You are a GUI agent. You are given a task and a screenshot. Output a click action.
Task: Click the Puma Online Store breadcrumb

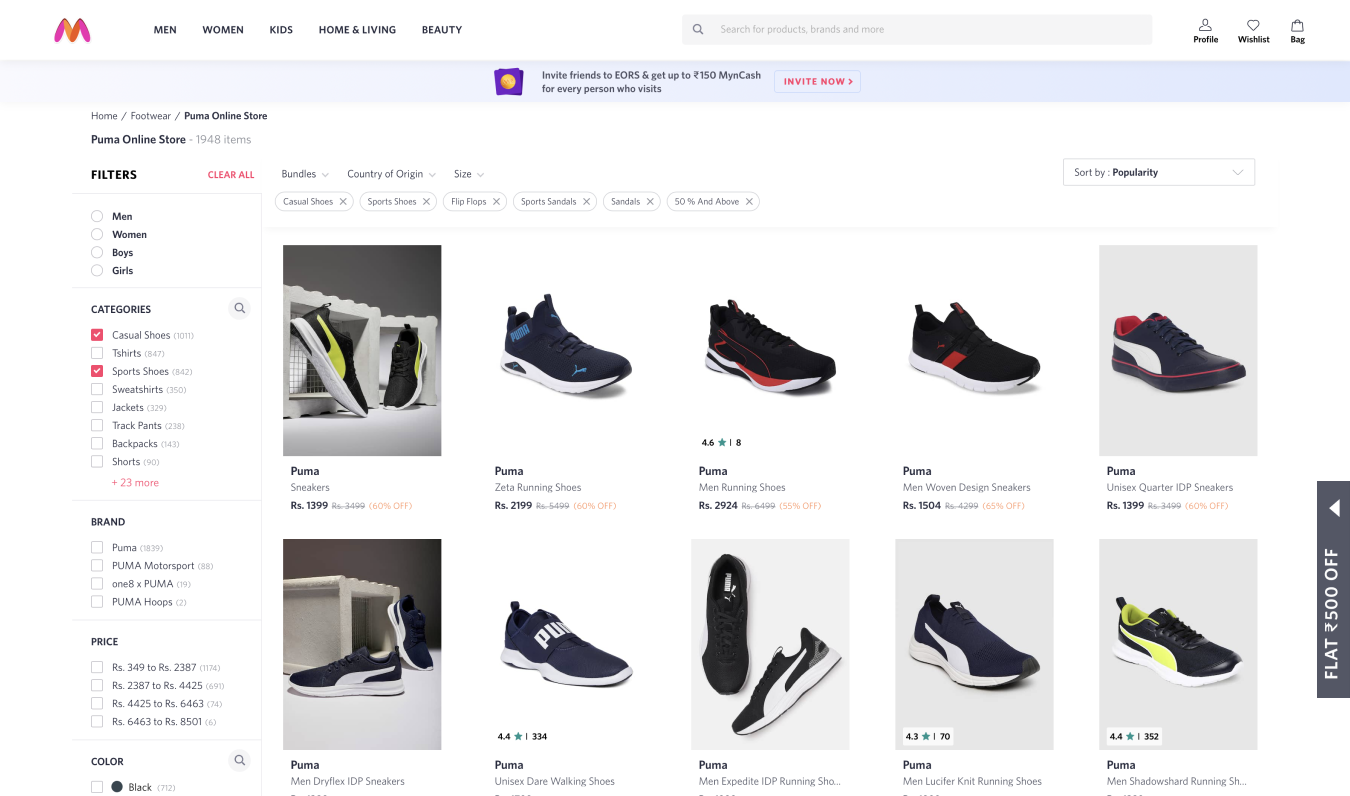pyautogui.click(x=226, y=116)
